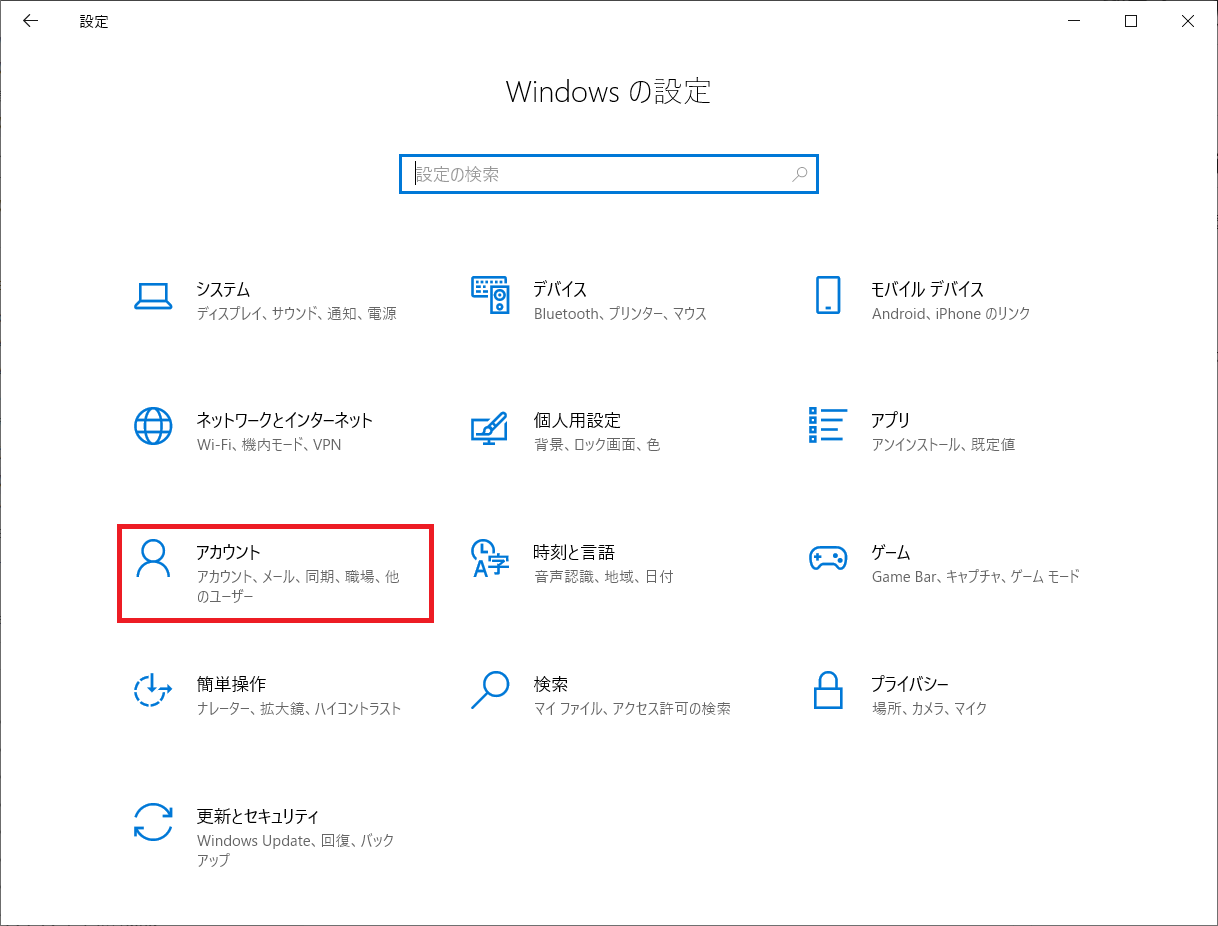The image size is (1218, 926).
Task: Click the Apps list icon
Action: pos(828,425)
